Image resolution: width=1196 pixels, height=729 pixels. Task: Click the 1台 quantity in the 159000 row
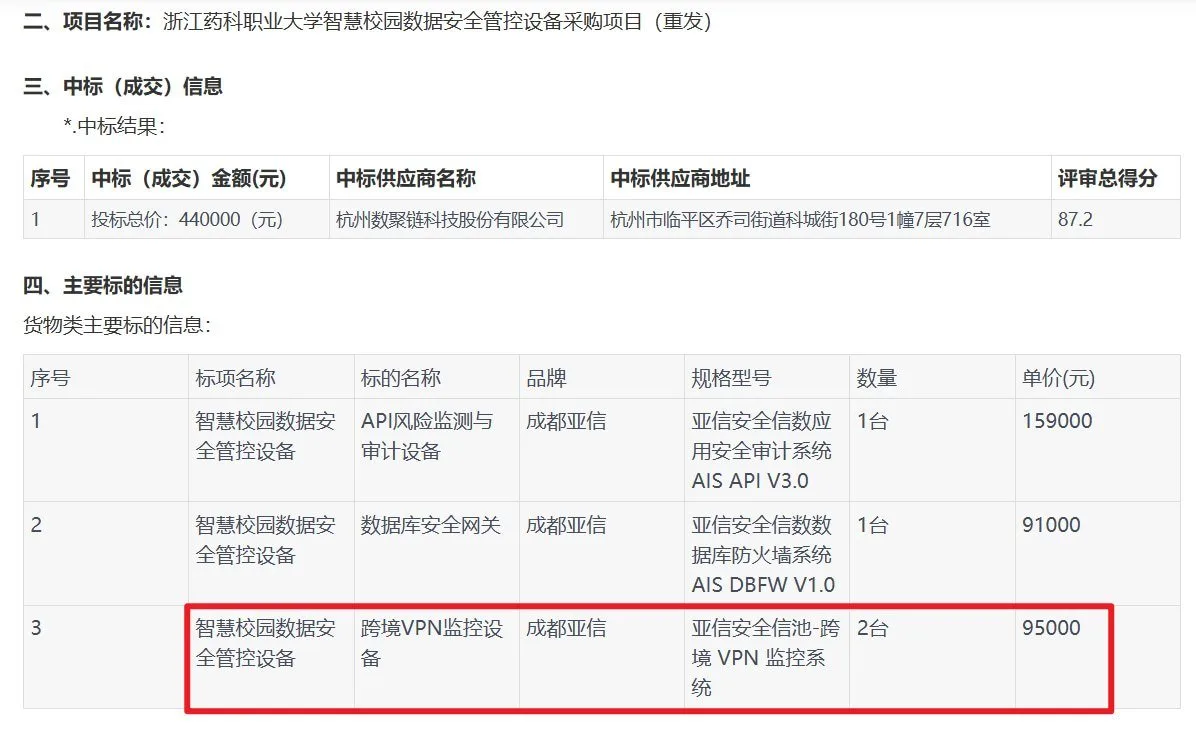[873, 421]
